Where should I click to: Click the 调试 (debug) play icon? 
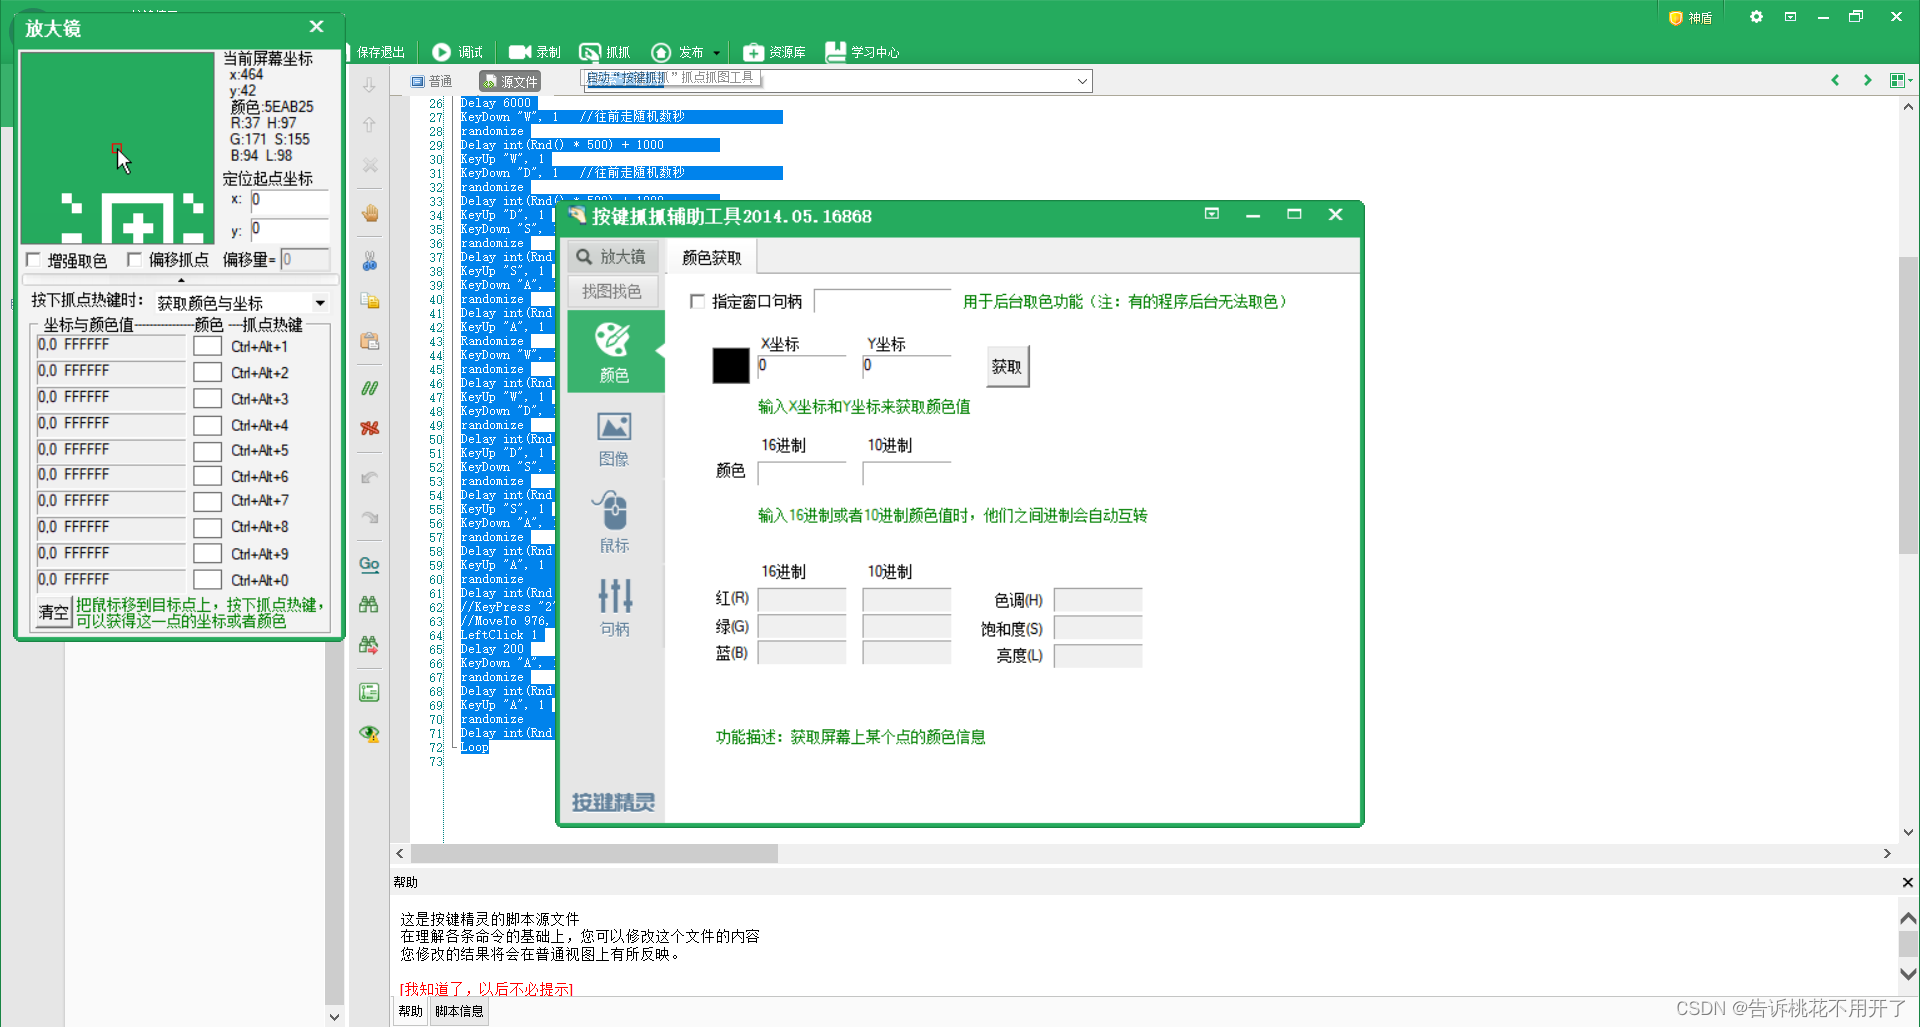pos(441,52)
